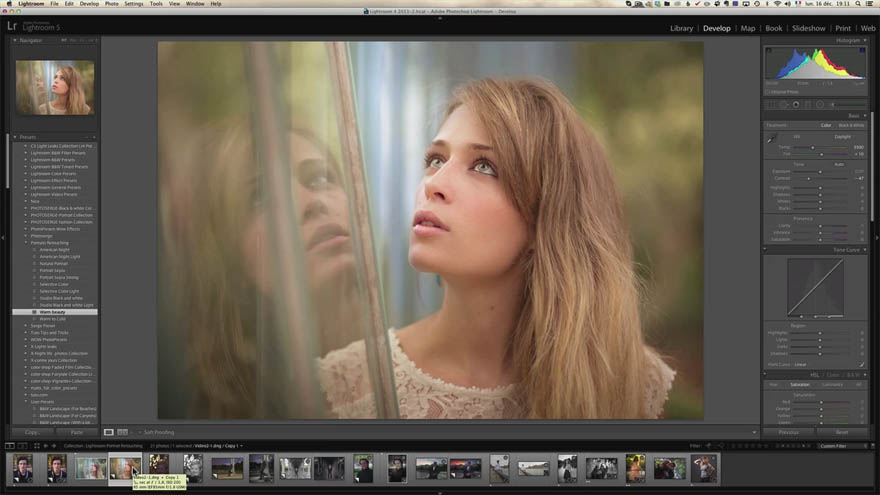The image size is (880, 495).
Task: Open the Apple menu icon
Action: tap(8, 3)
